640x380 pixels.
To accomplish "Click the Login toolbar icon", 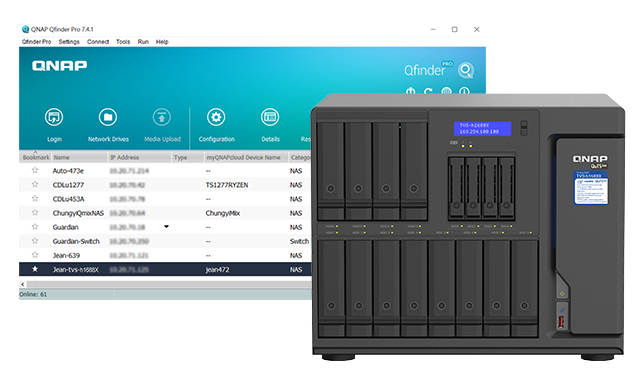I will [x=54, y=117].
